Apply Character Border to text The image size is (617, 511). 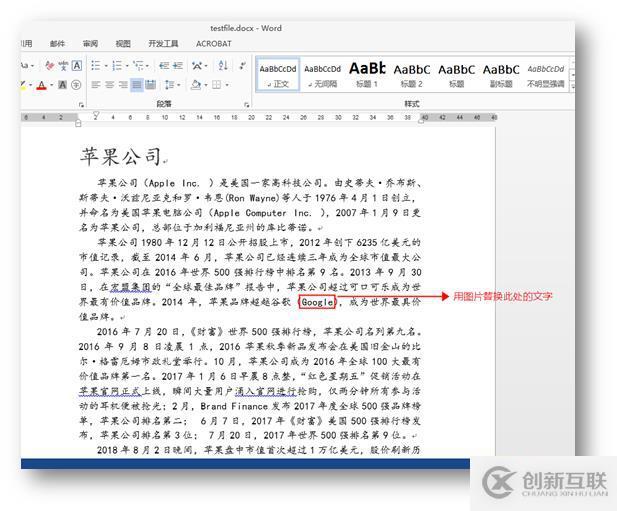click(x=77, y=65)
